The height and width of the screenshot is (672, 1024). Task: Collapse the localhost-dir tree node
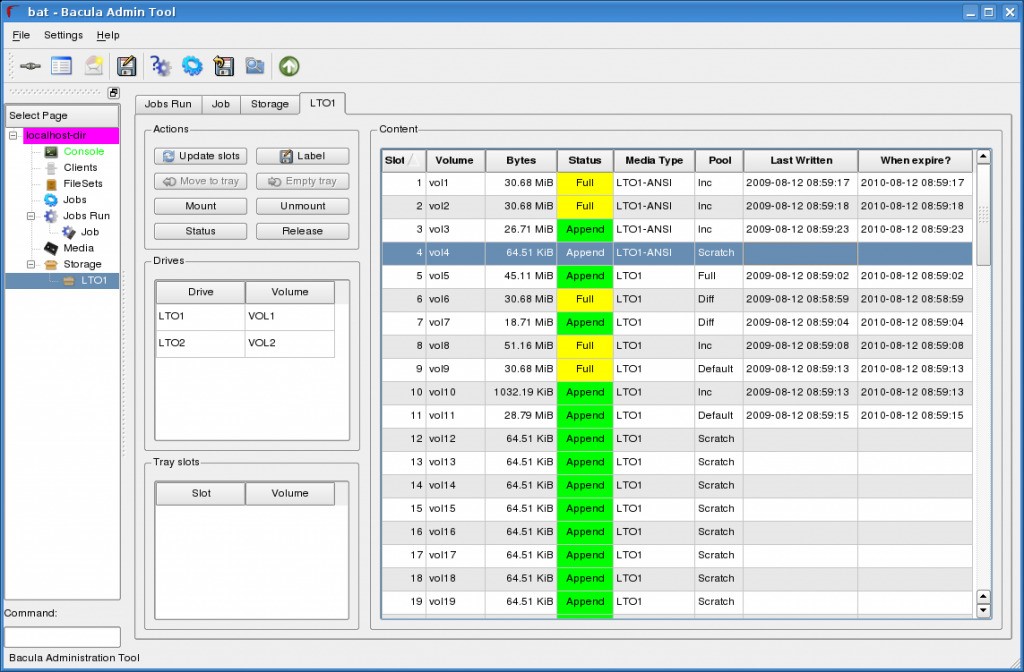14,136
